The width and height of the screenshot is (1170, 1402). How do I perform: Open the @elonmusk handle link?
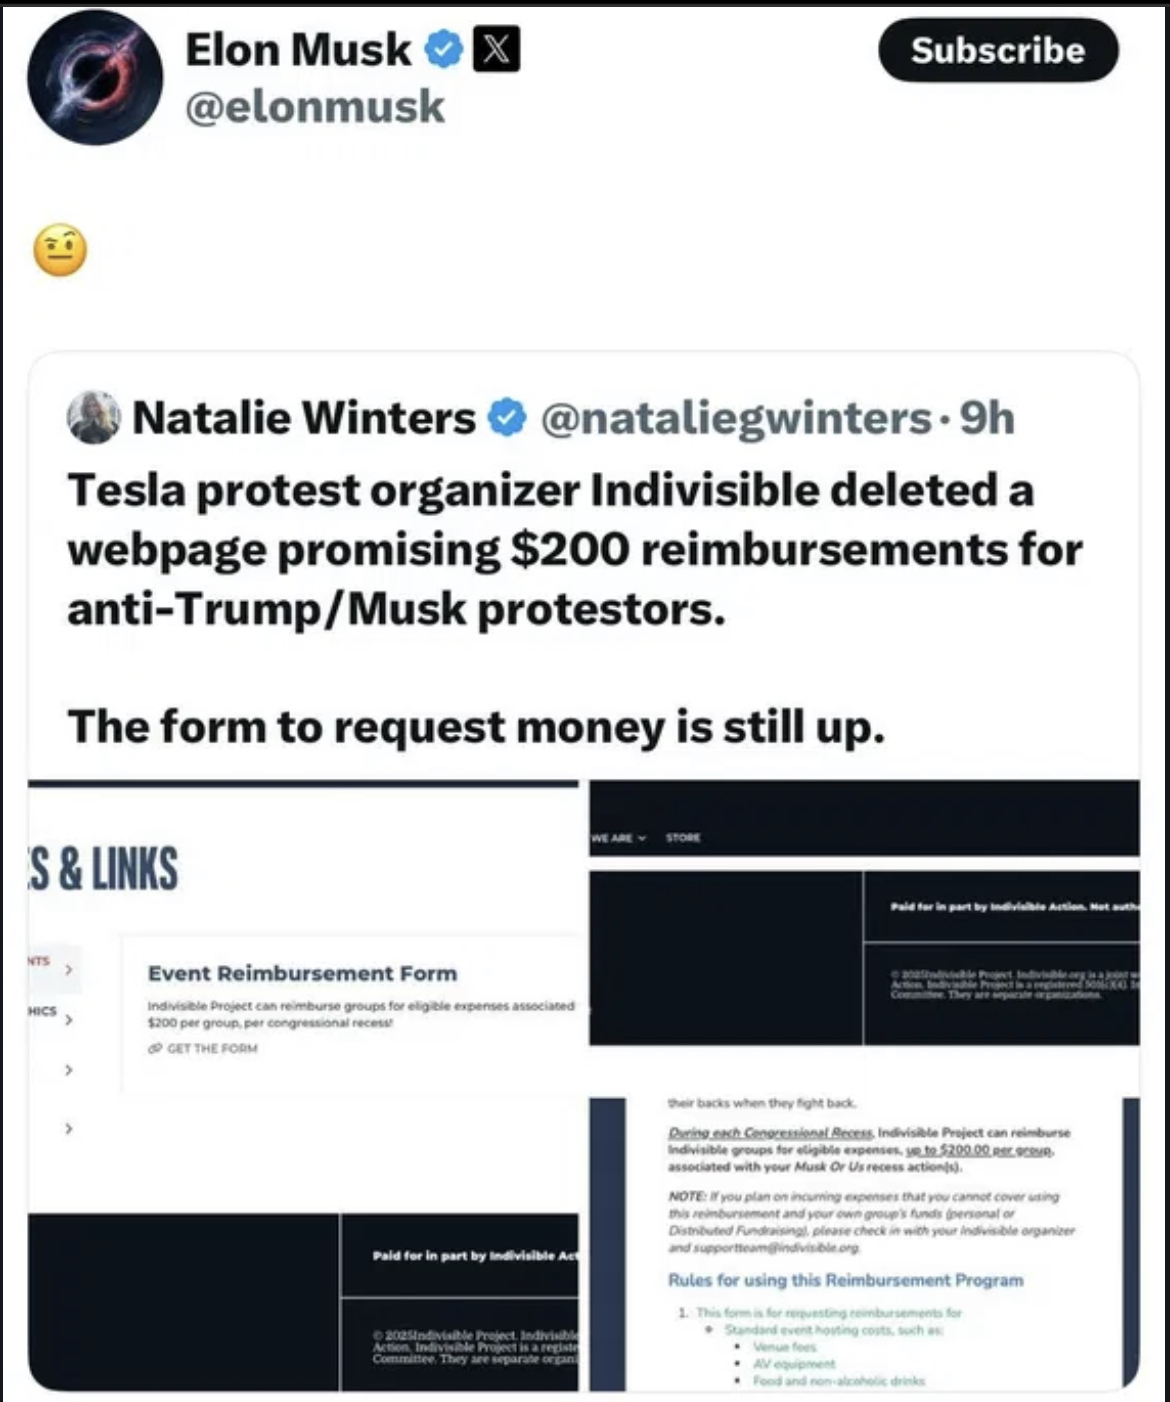314,107
